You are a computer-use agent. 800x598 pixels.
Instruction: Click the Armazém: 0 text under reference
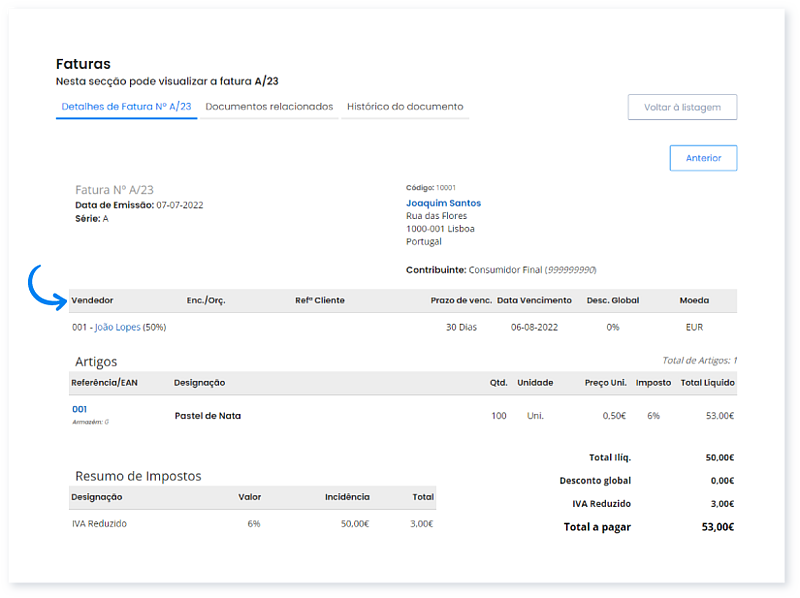[x=90, y=422]
